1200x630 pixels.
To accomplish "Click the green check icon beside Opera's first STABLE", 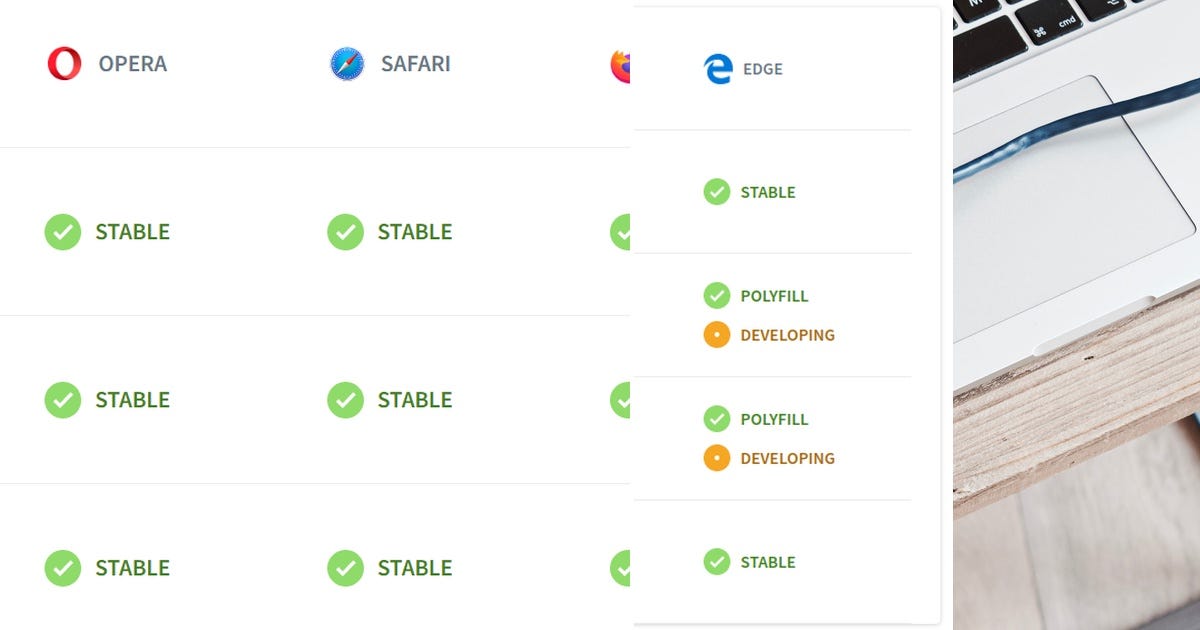I will click(62, 232).
